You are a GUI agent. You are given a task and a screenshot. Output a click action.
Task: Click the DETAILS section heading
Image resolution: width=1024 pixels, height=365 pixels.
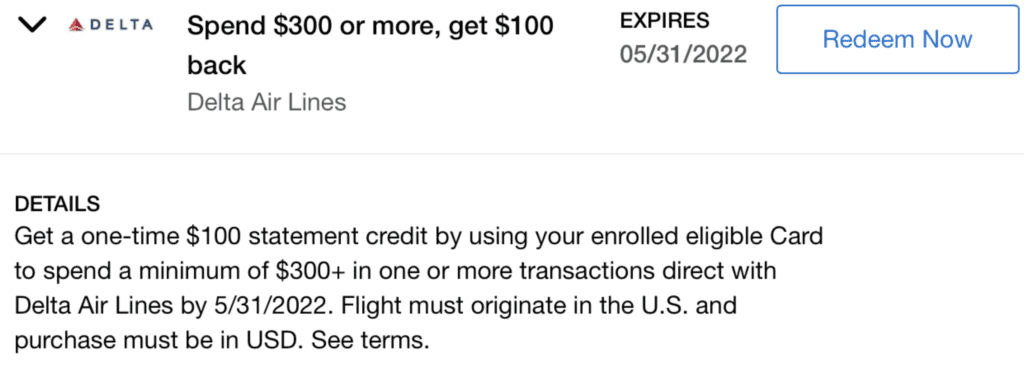point(57,204)
